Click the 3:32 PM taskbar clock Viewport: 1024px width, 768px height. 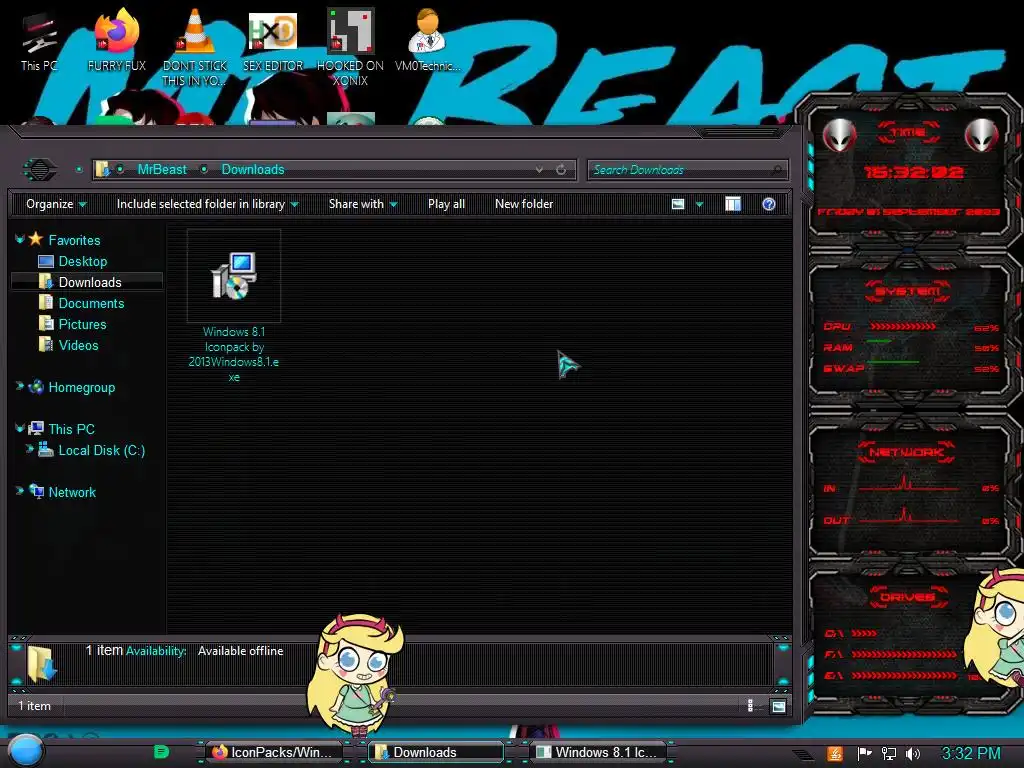coord(970,754)
